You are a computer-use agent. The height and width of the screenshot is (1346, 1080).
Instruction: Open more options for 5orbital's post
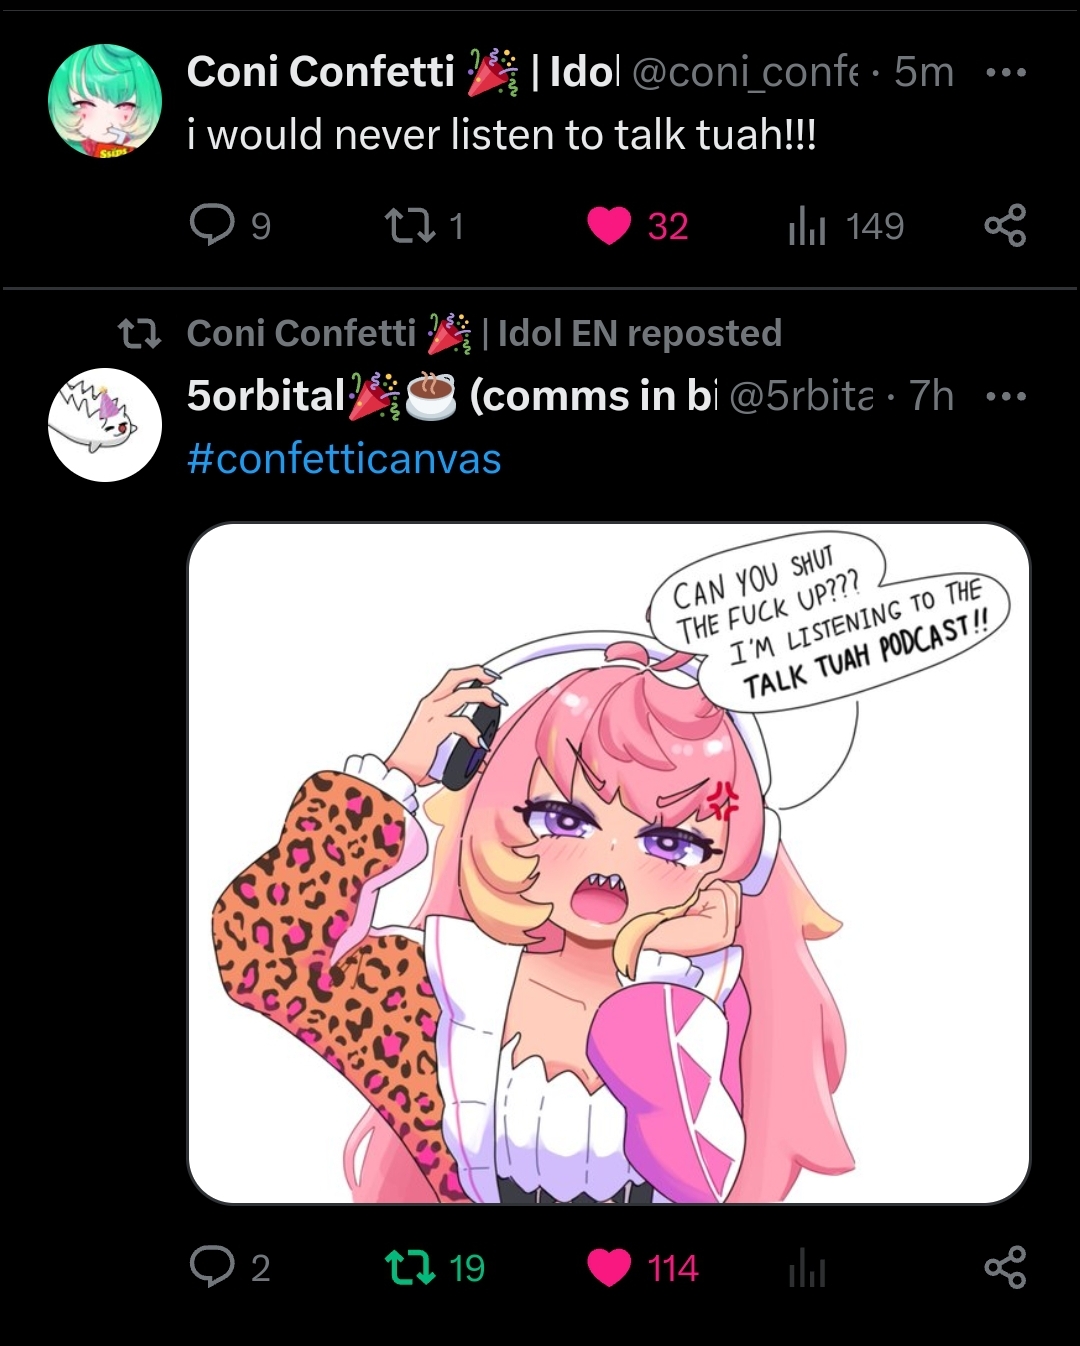(1005, 396)
